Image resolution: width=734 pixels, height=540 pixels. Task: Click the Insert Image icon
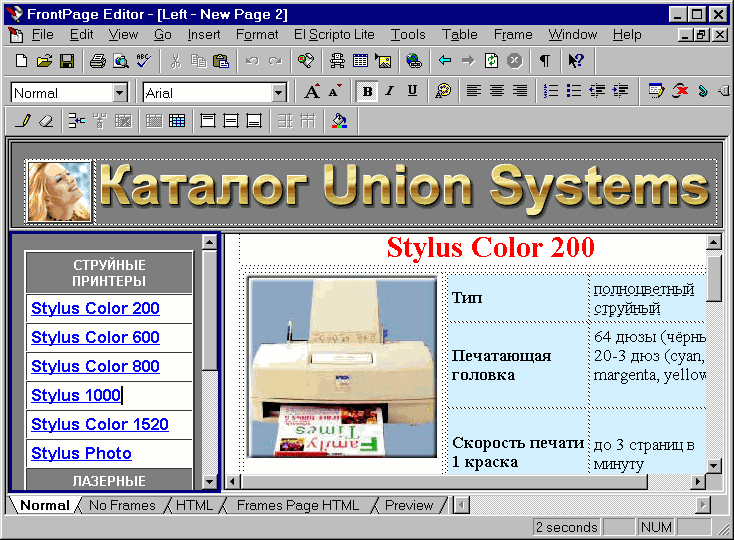[x=382, y=61]
